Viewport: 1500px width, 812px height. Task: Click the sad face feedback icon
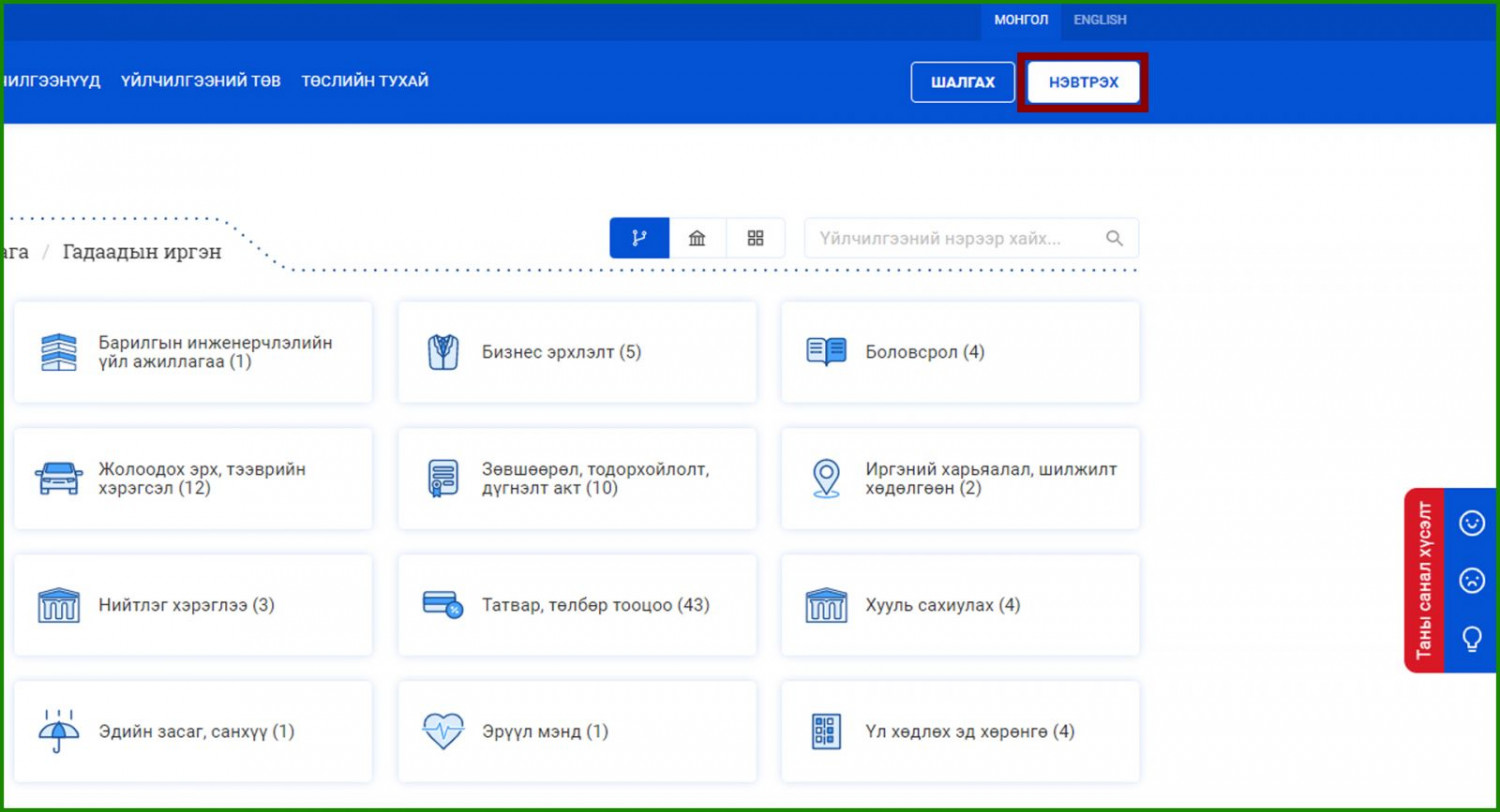pos(1472,580)
